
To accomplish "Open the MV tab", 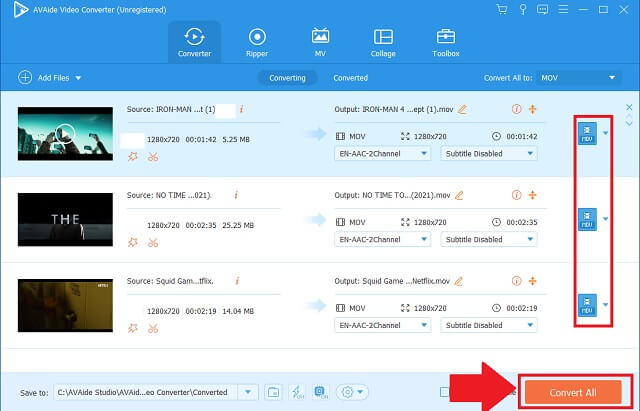I will pyautogui.click(x=320, y=42).
